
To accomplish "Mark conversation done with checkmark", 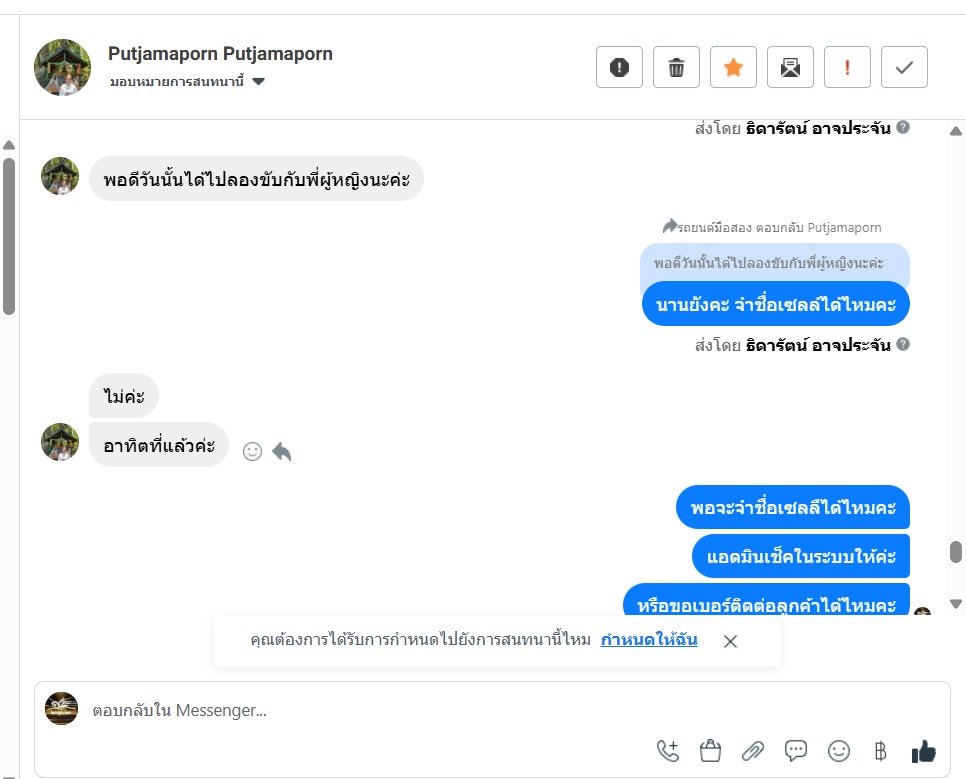I will pos(904,67).
